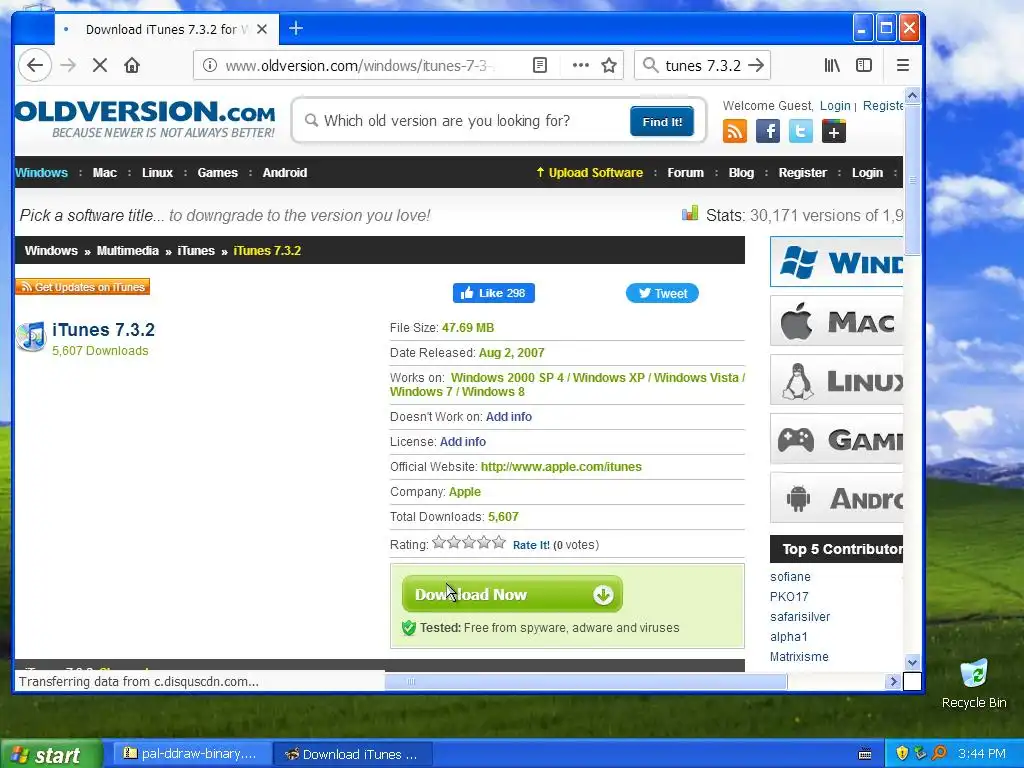Viewport: 1024px width, 768px height.
Task: Open the Linux category banner
Action: tap(837, 380)
